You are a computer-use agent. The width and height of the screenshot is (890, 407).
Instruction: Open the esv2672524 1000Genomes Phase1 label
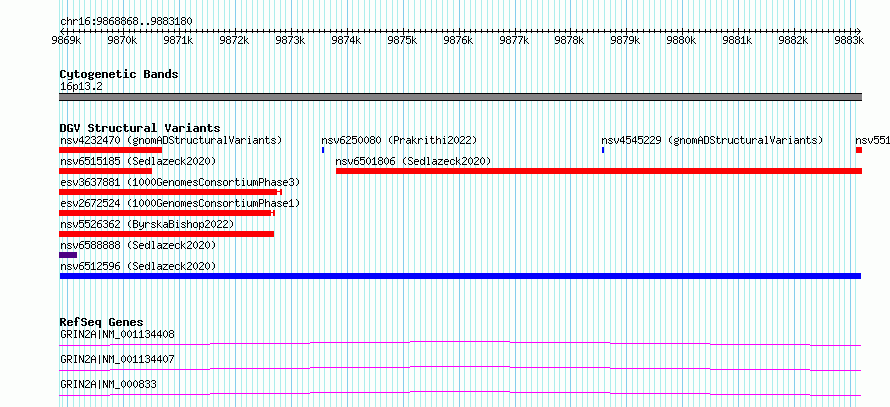pos(180,203)
